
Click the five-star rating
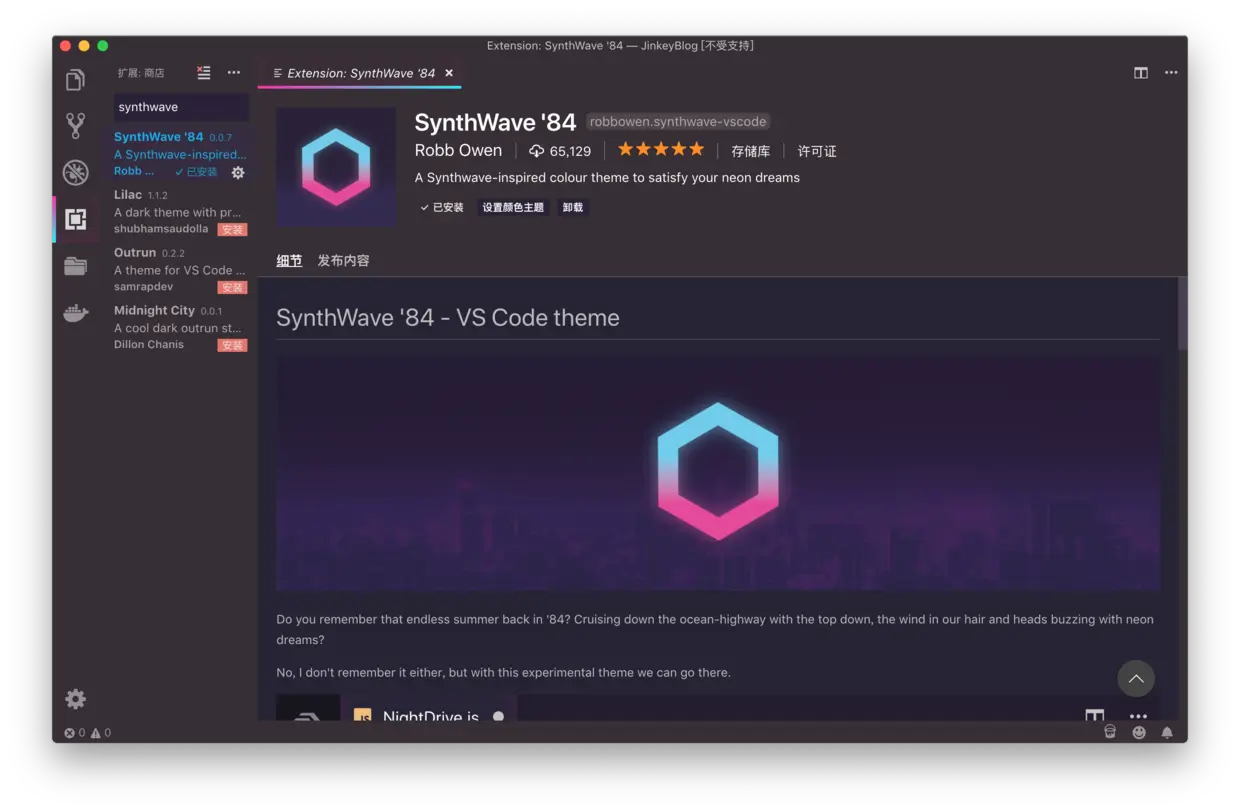(661, 150)
